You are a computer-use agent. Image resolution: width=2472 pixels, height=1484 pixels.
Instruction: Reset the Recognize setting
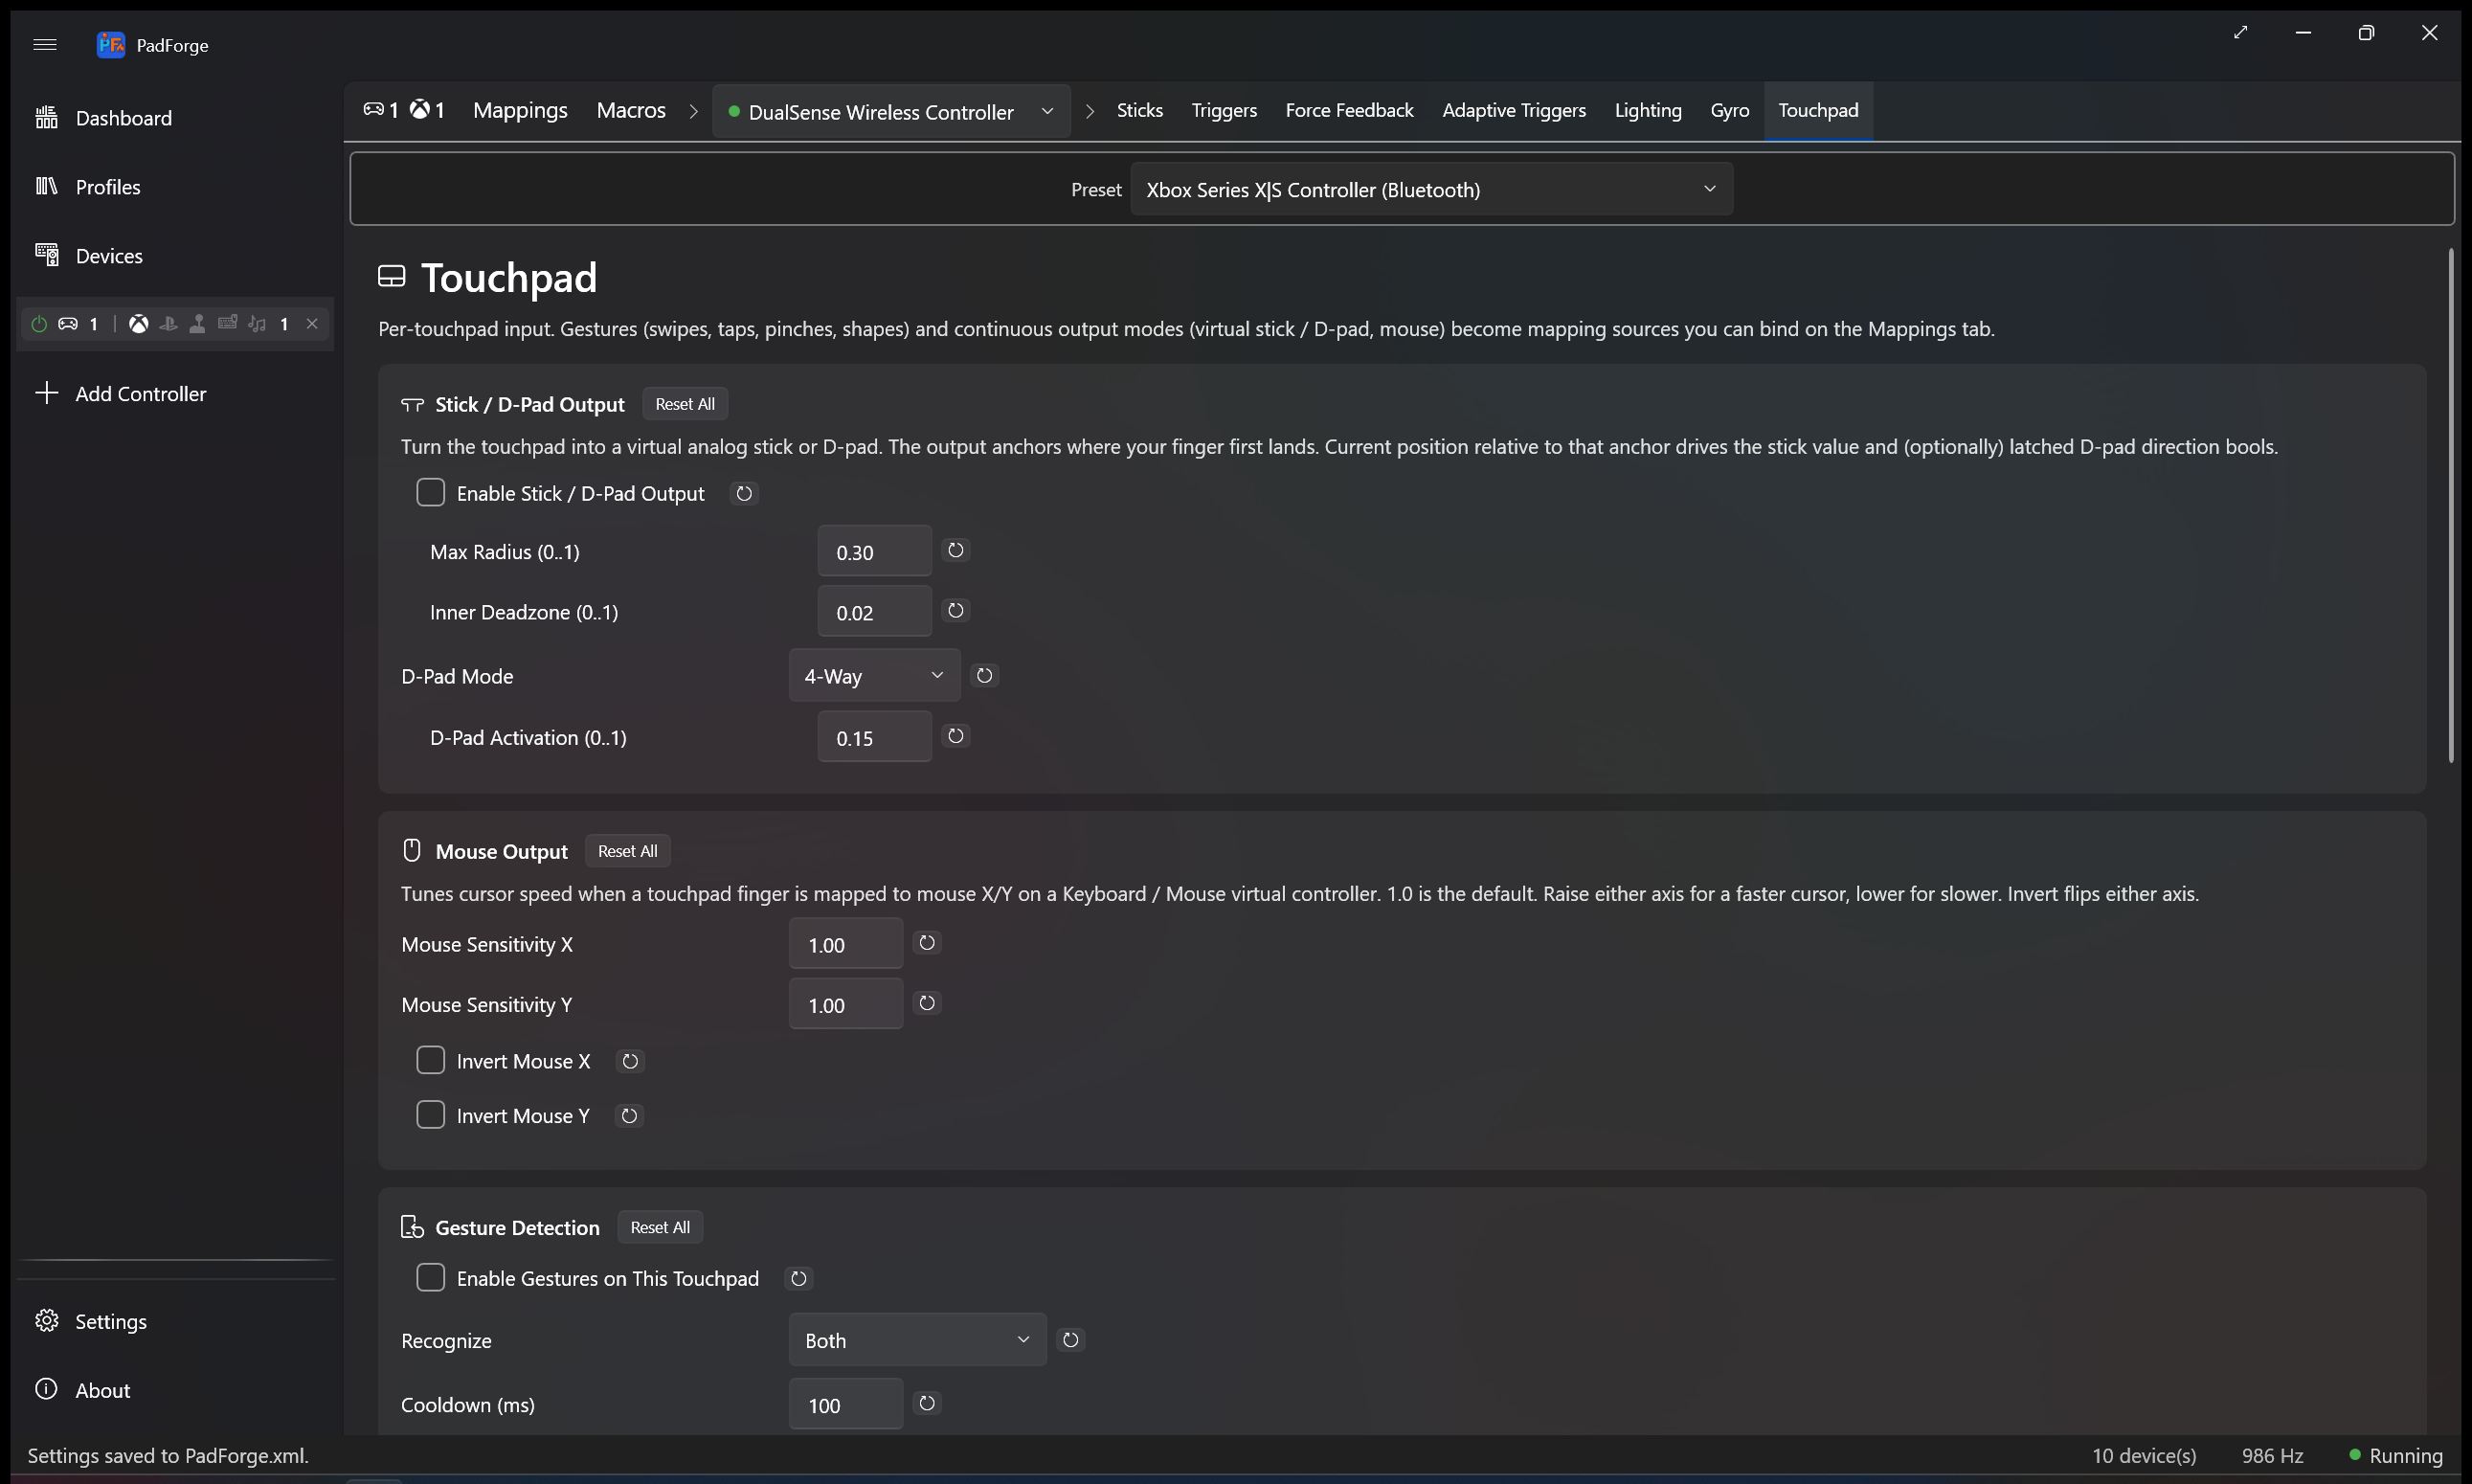1071,1340
